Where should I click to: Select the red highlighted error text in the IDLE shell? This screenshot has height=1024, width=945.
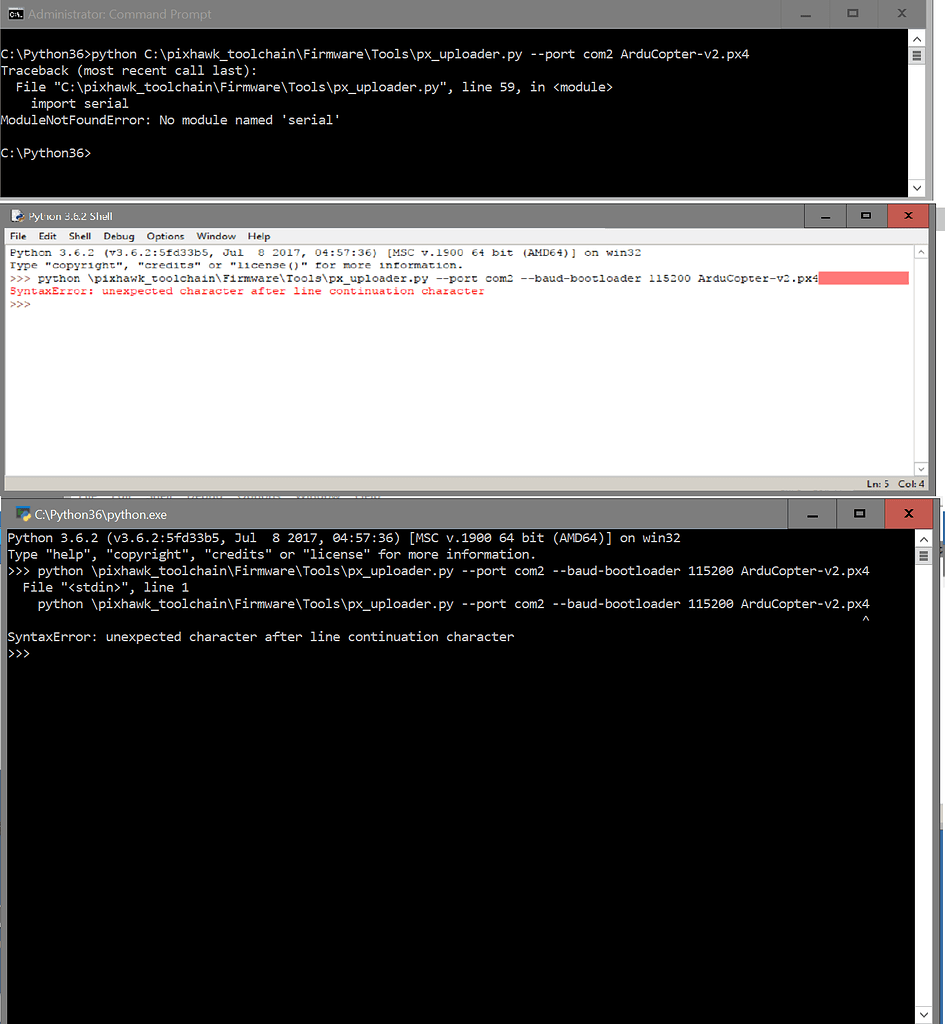pyautogui.click(x=865, y=278)
